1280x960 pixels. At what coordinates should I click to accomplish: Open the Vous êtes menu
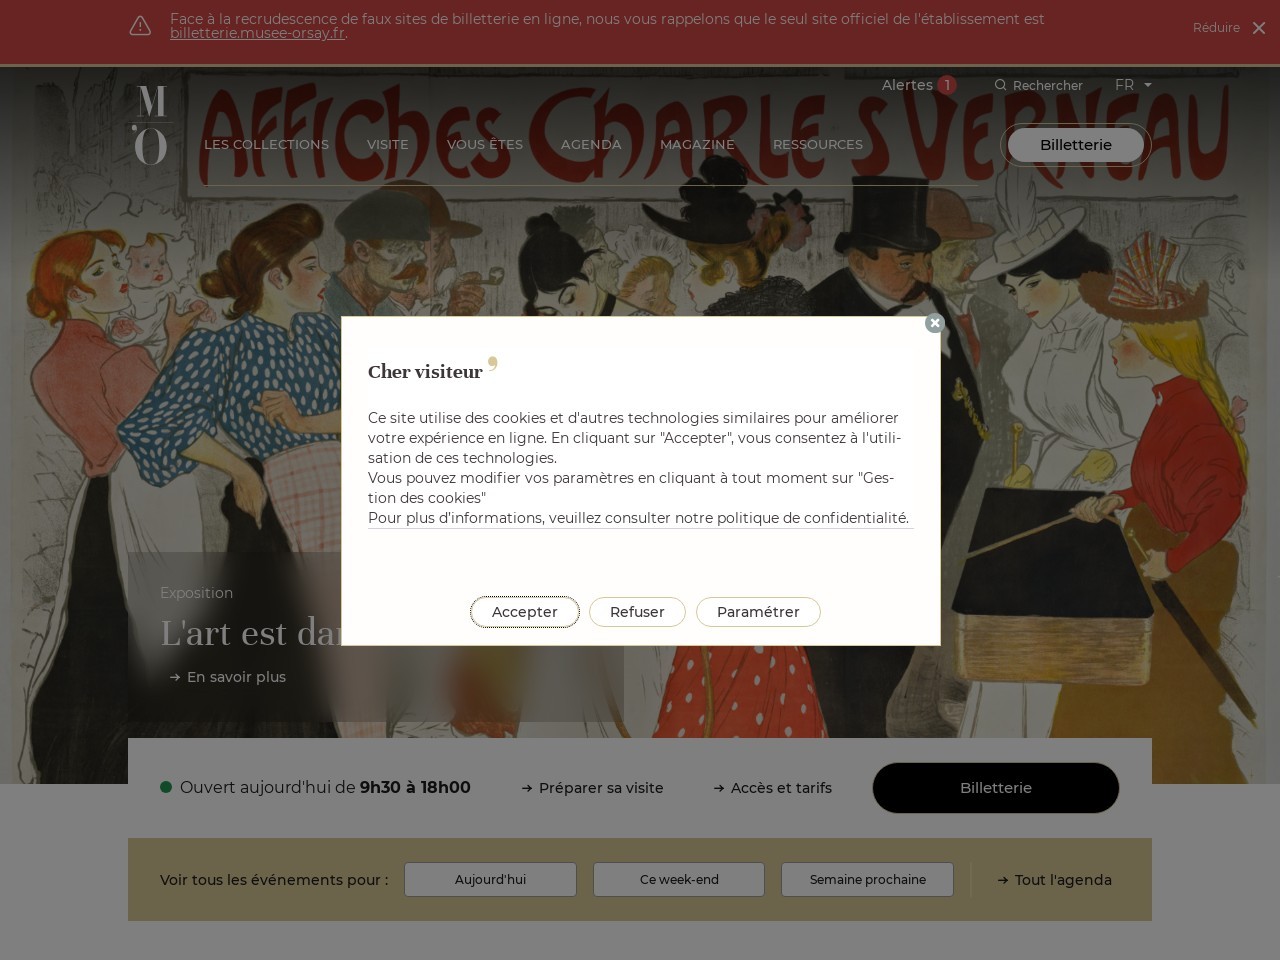coord(485,144)
